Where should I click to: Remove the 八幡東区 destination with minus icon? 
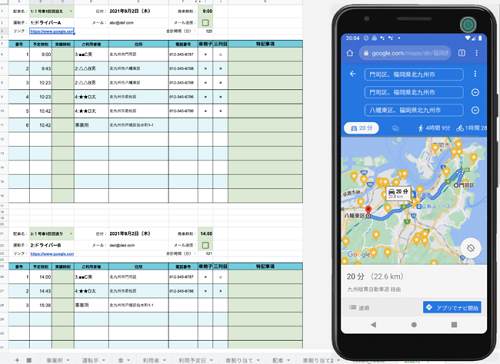pos(475,110)
